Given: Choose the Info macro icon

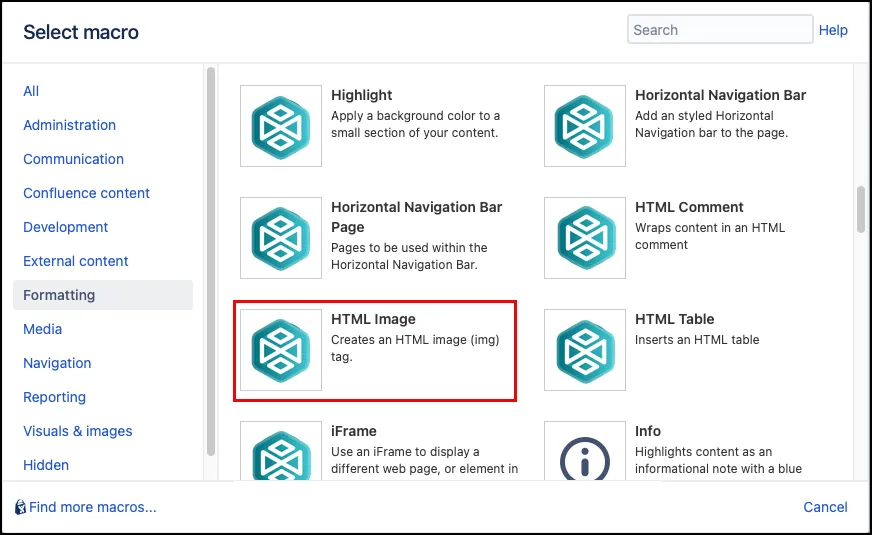Looking at the screenshot, I should pyautogui.click(x=584, y=451).
